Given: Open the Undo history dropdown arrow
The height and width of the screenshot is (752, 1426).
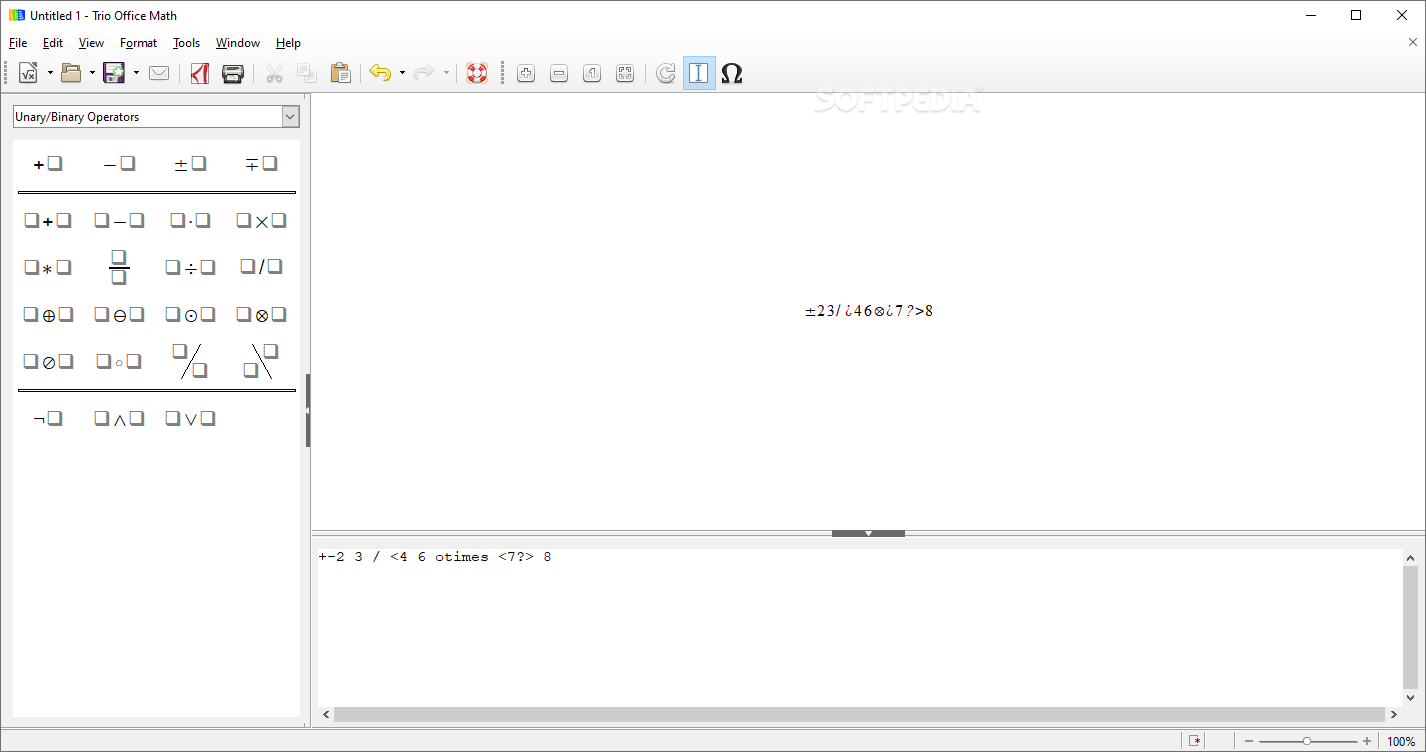Looking at the screenshot, I should click(x=402, y=73).
